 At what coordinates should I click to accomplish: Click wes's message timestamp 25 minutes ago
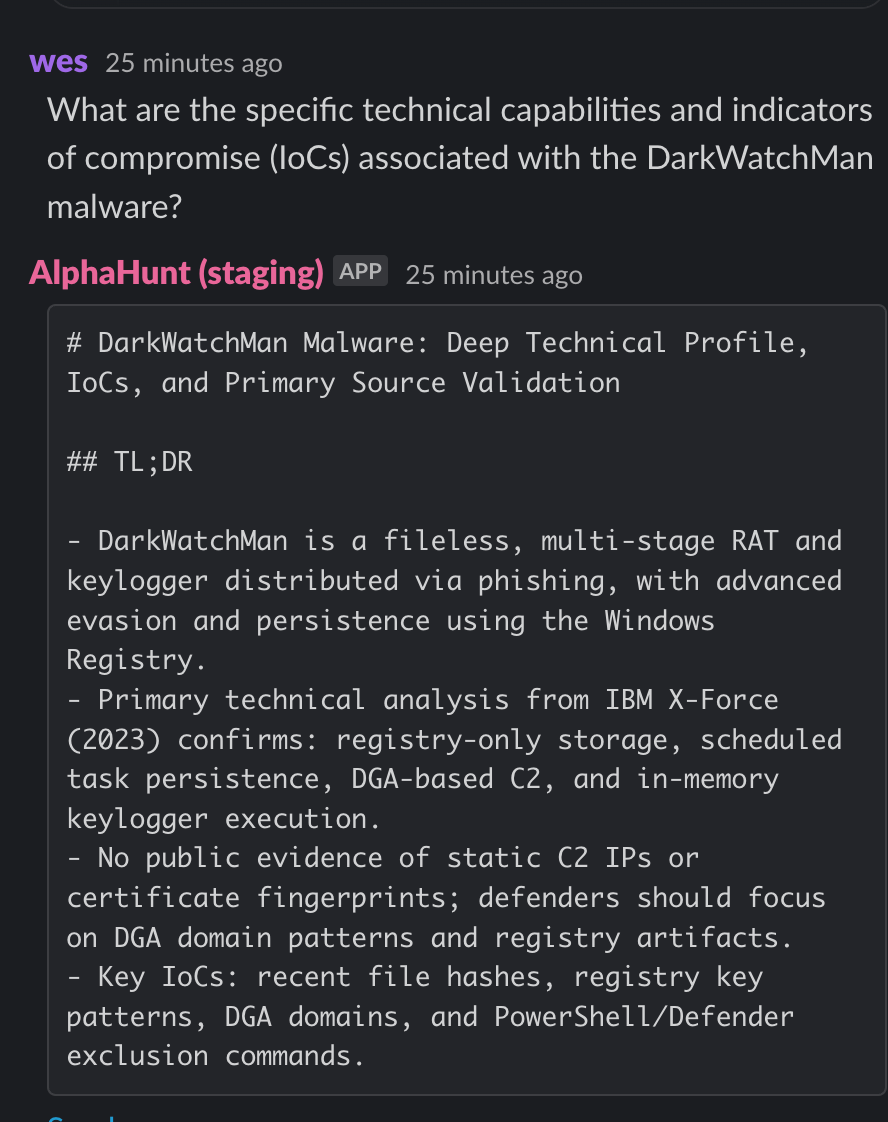194,64
